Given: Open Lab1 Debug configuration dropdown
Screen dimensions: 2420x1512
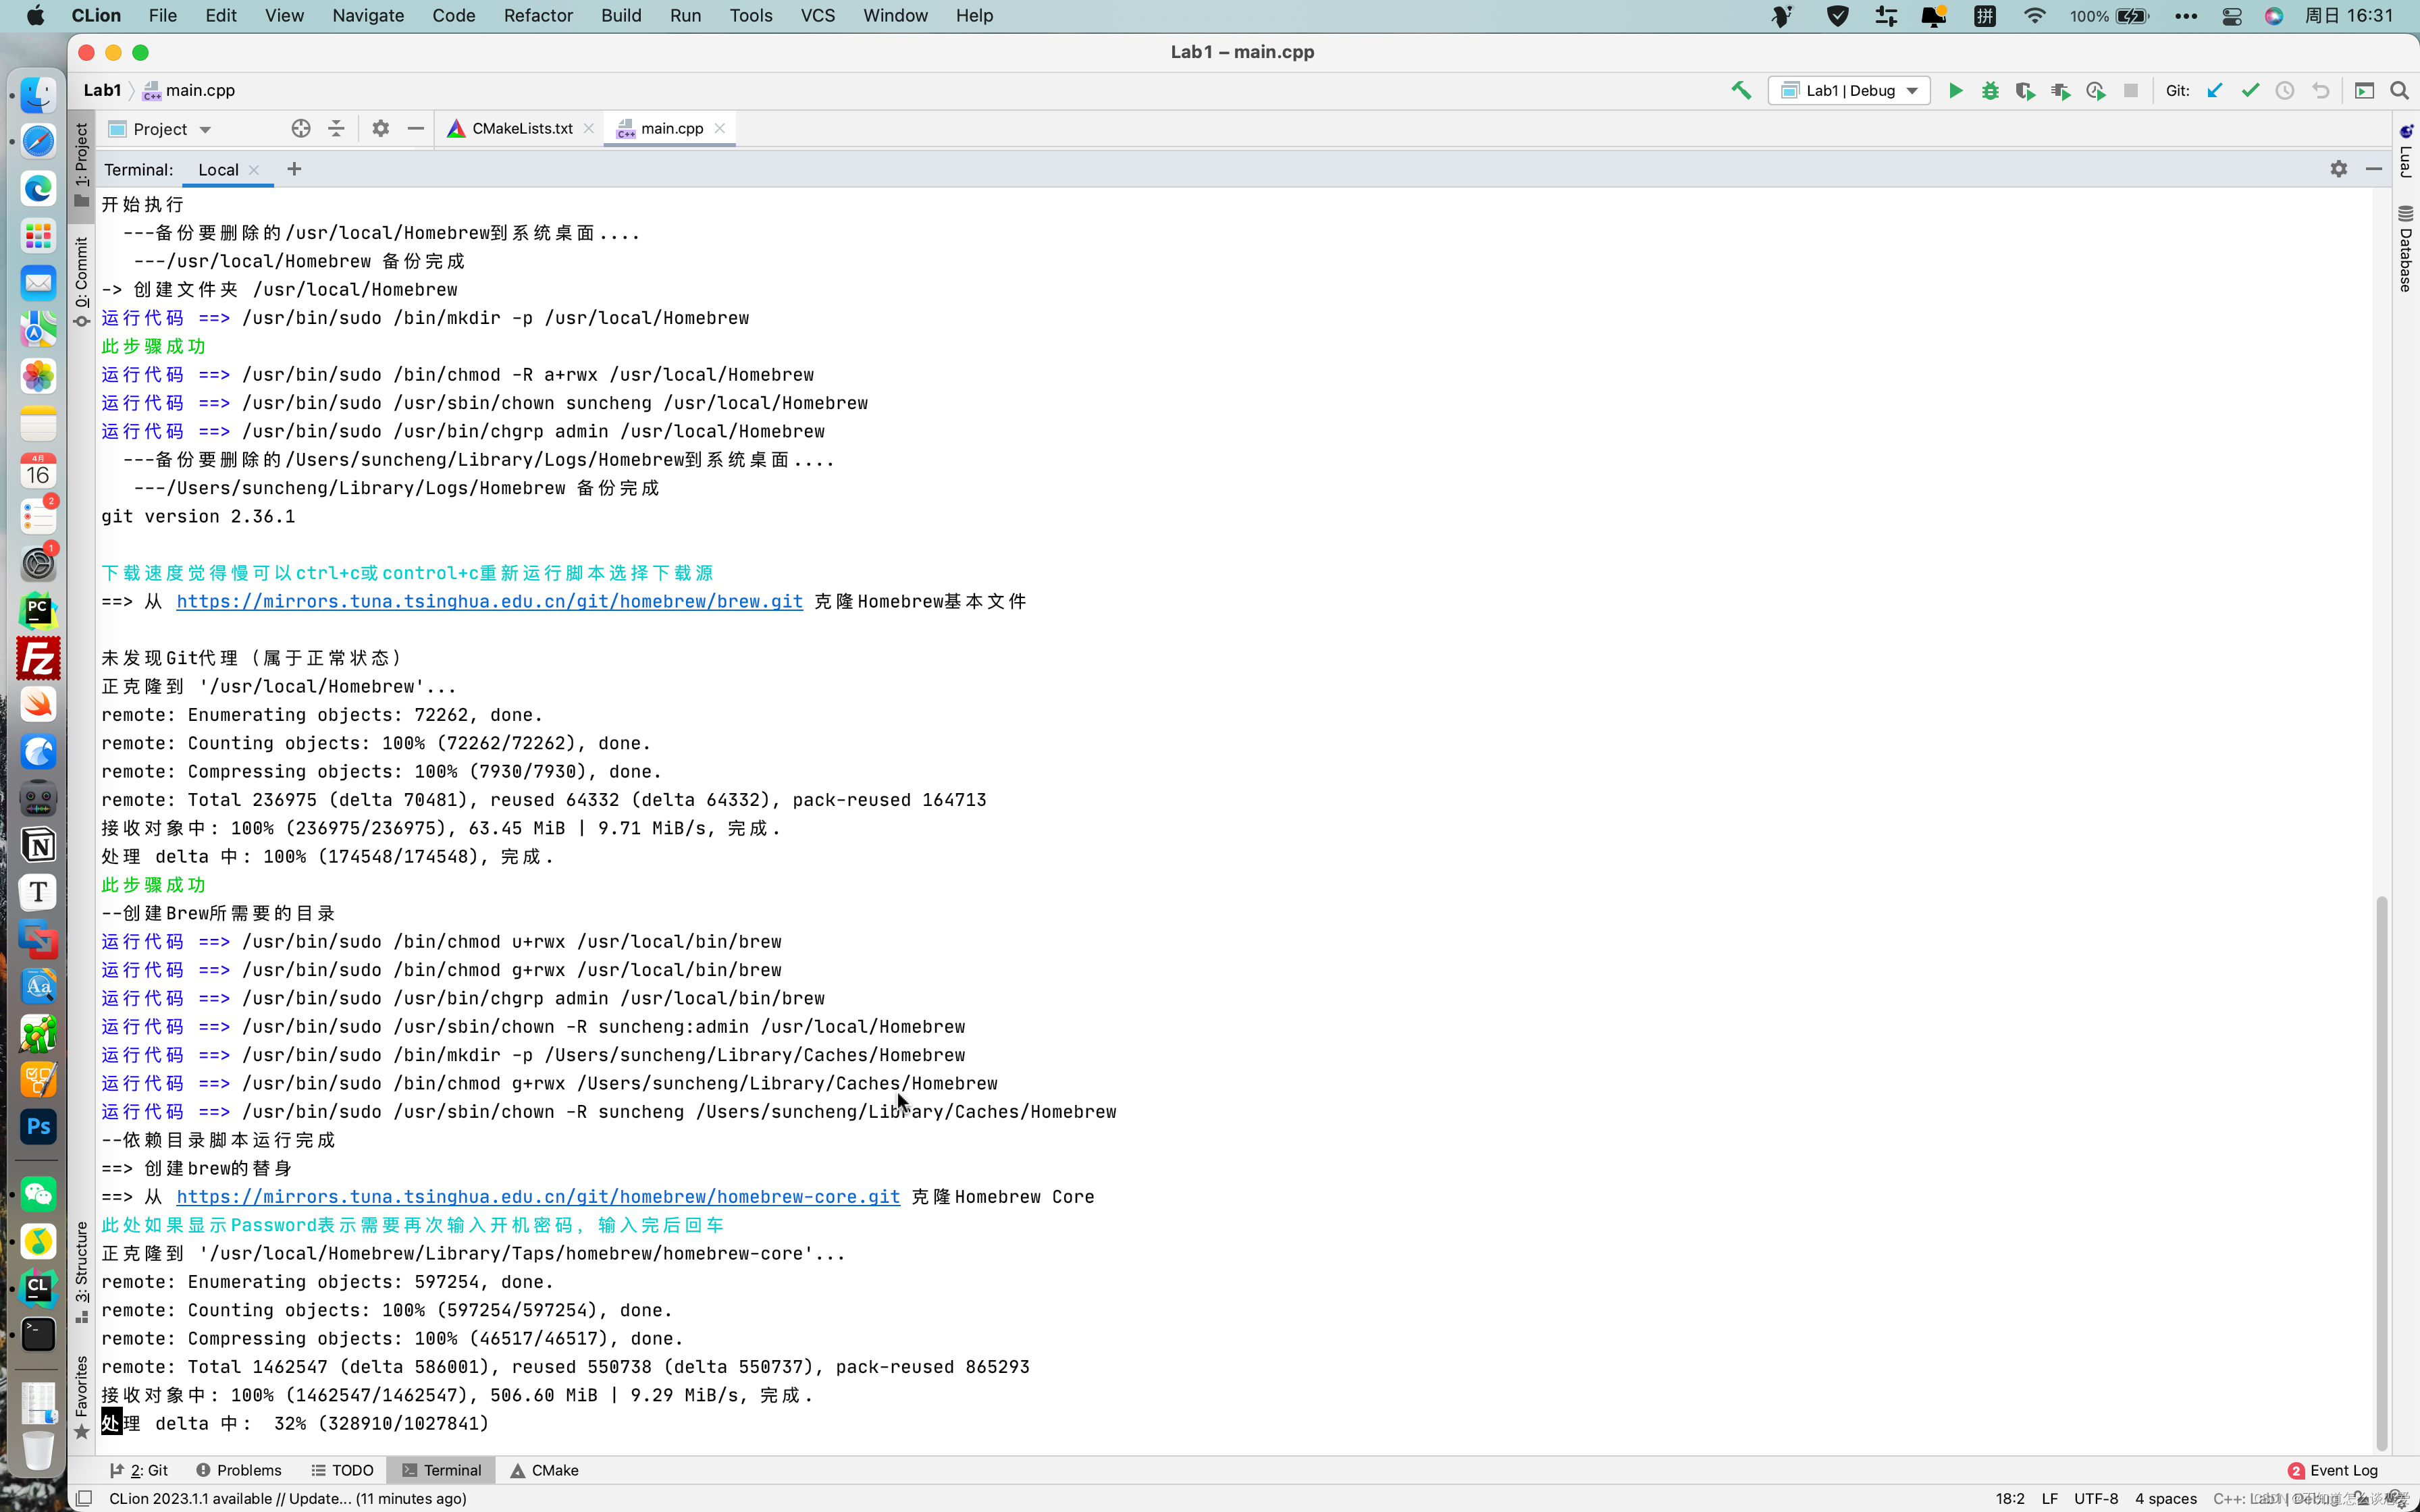Looking at the screenshot, I should tap(1849, 91).
